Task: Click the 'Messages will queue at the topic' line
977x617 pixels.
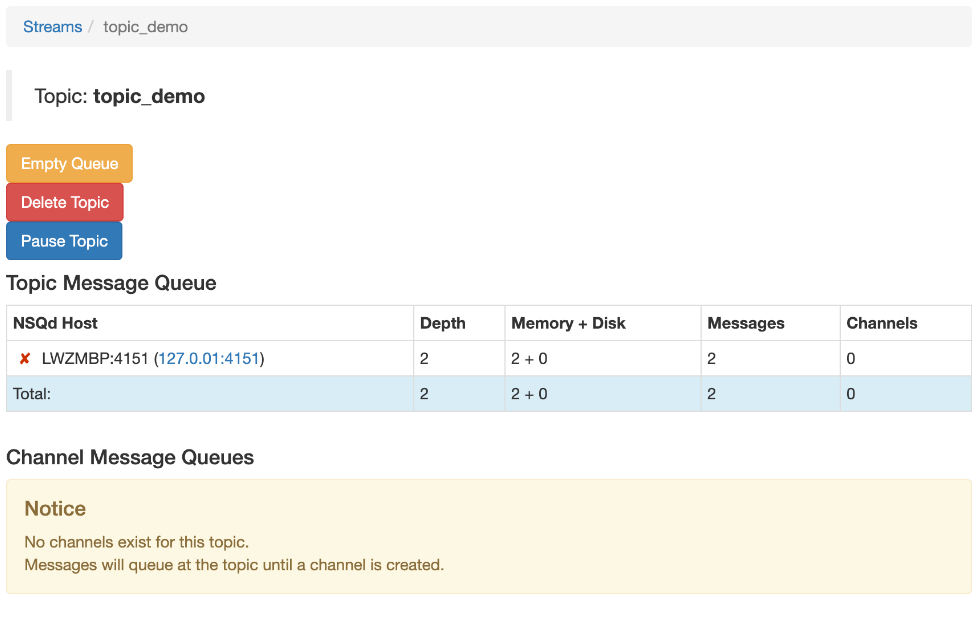Action: (x=233, y=565)
